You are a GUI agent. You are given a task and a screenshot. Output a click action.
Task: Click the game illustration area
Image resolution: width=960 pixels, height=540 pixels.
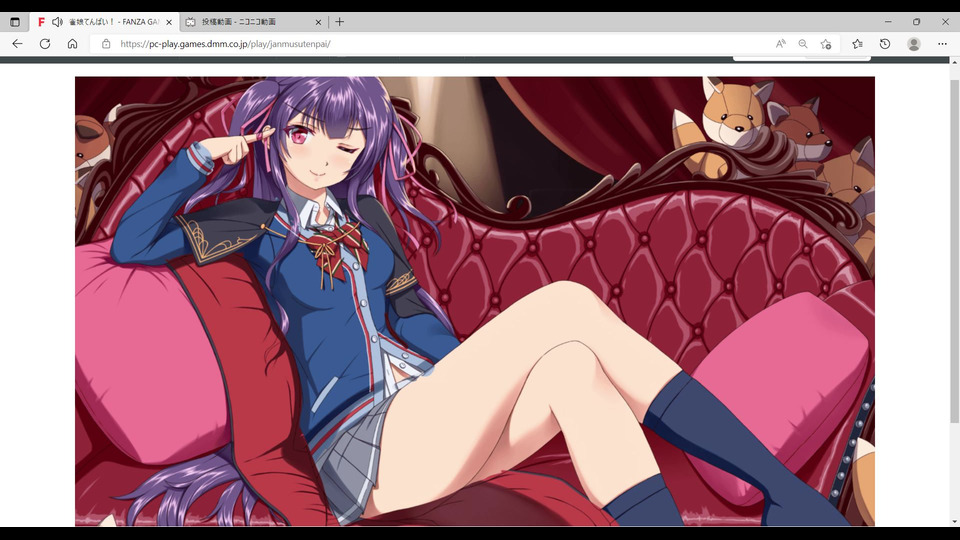click(x=474, y=301)
